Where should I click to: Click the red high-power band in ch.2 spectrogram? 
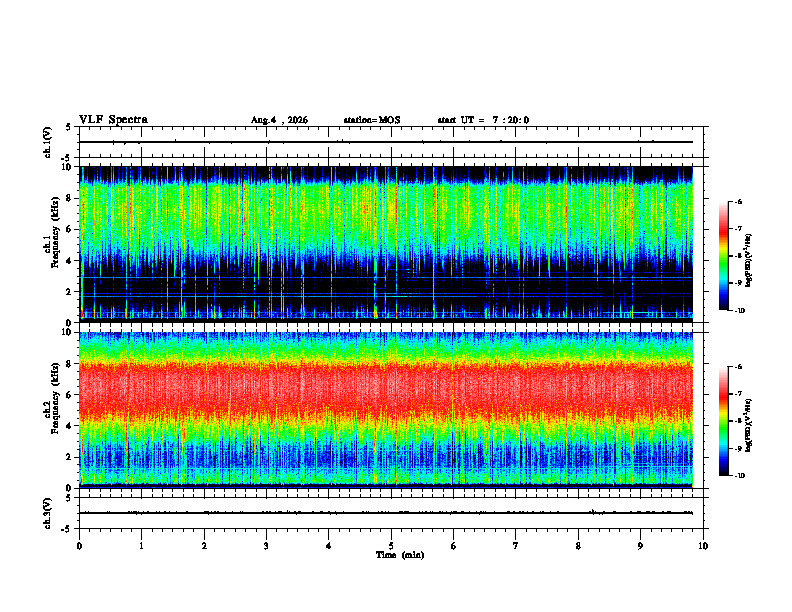(386, 391)
